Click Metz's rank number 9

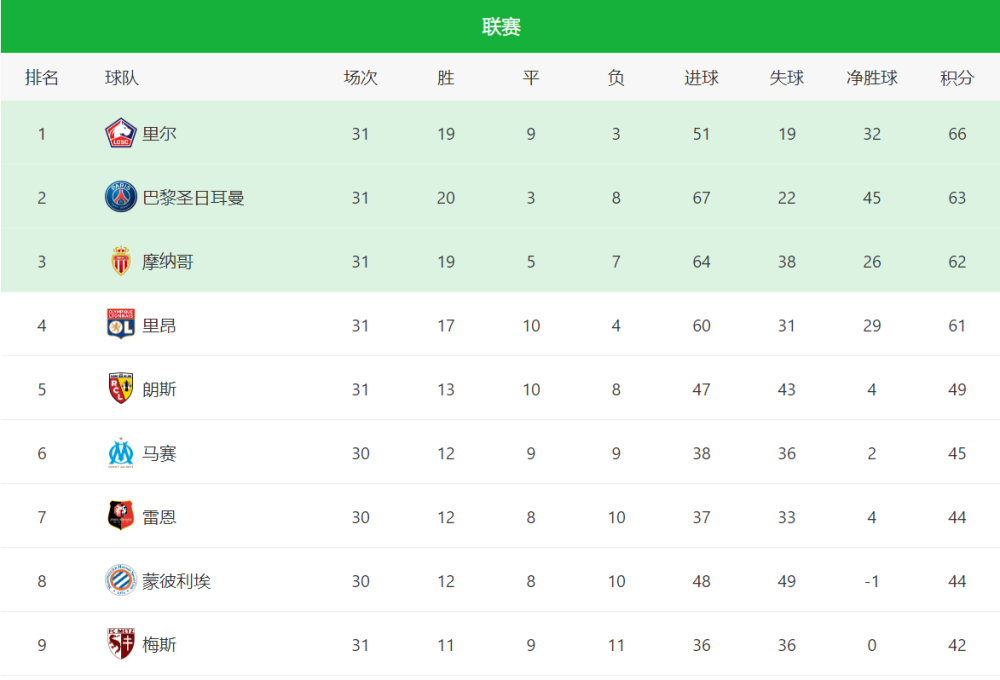click(x=42, y=646)
